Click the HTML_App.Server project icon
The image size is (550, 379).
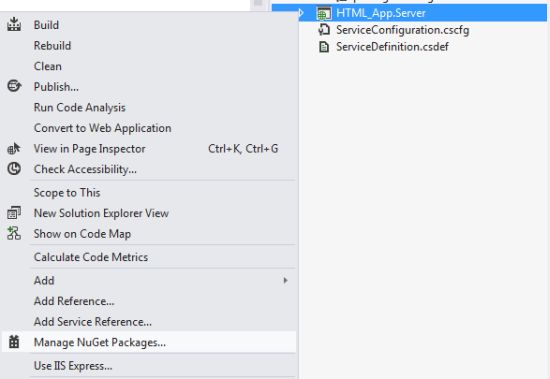tap(324, 13)
